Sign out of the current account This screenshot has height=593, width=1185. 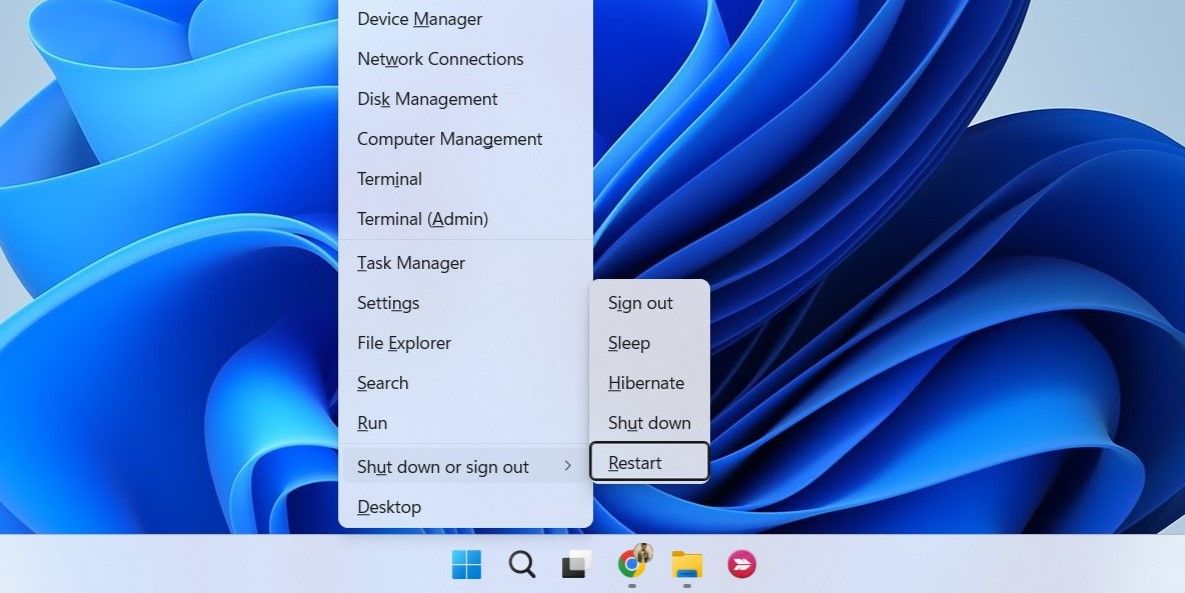click(639, 302)
